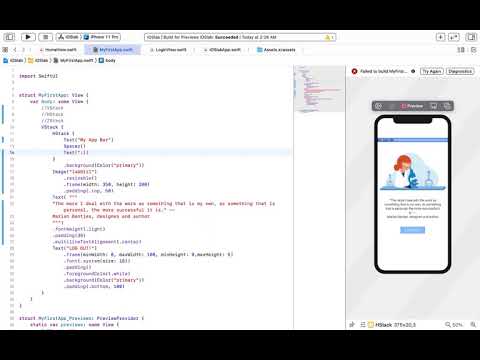Click the .foregroundColor(.white) line
The height and width of the screenshot is (360, 480).
[x=97, y=274]
